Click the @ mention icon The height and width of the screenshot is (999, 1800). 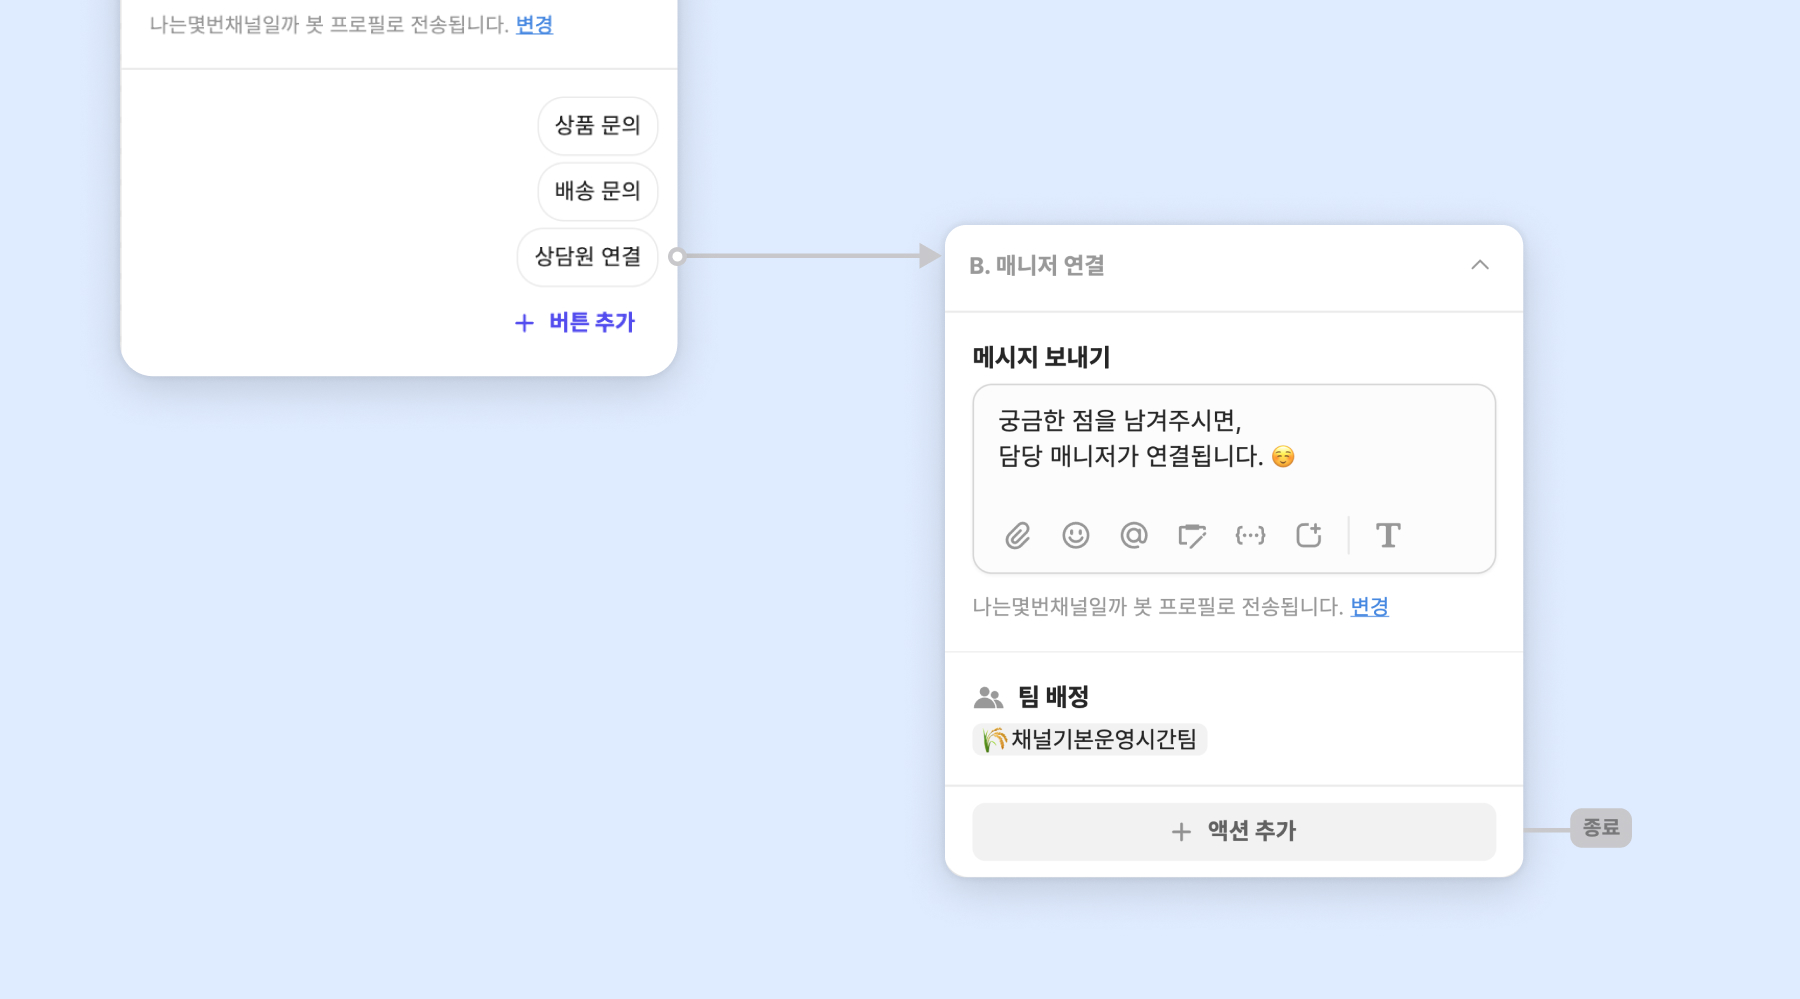click(1133, 536)
